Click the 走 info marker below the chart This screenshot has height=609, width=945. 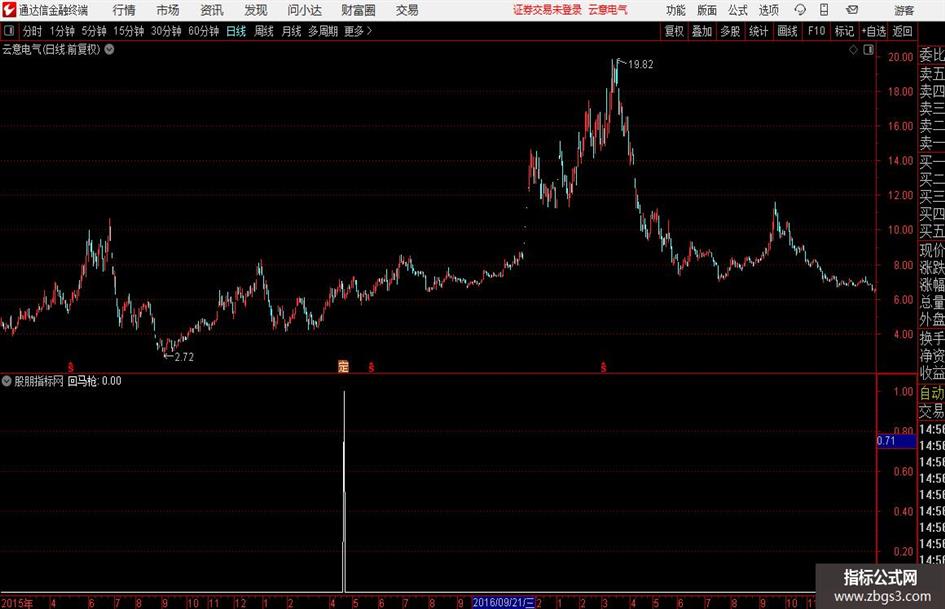[x=344, y=366]
